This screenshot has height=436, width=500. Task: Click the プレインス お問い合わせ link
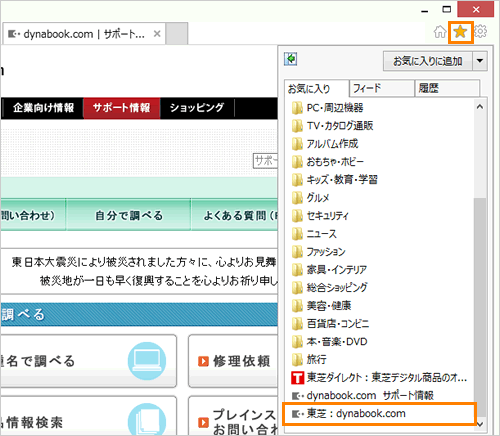245,421
